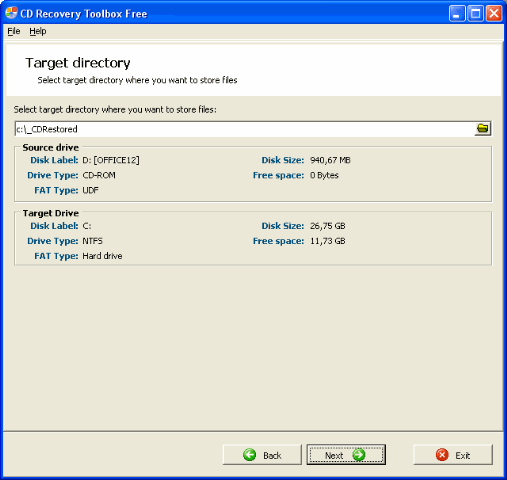The height and width of the screenshot is (480, 507).
Task: Click the c:\_CDRestored target directory field
Action: [x=245, y=129]
